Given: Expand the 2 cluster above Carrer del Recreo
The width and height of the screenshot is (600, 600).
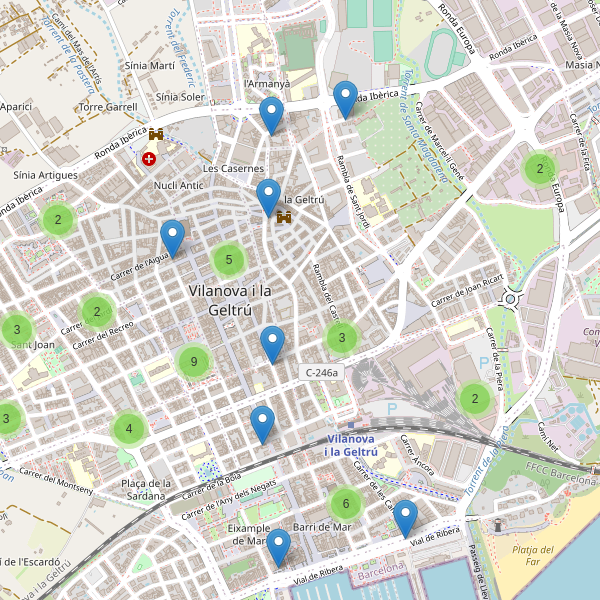Looking at the screenshot, I should point(97,312).
